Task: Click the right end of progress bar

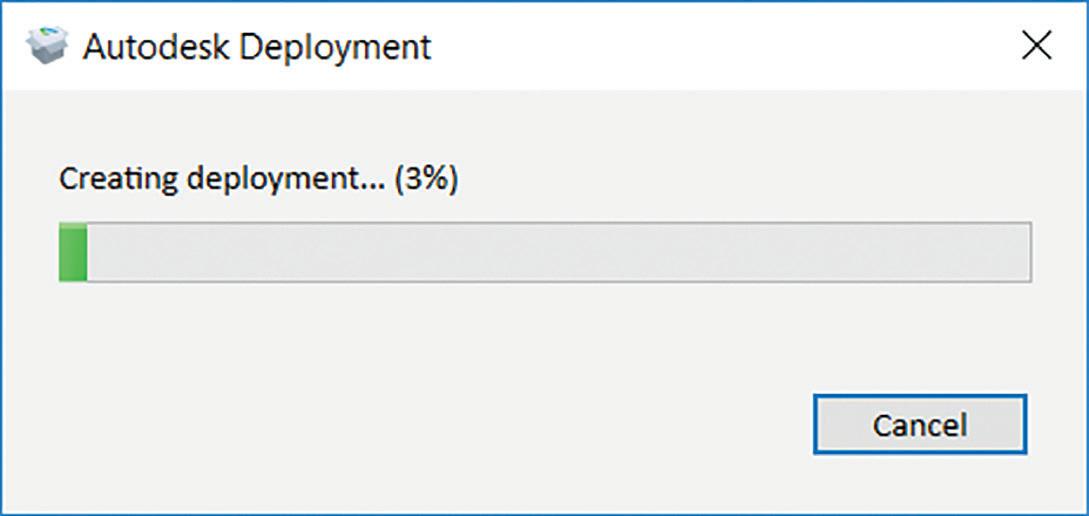Action: (1021, 252)
